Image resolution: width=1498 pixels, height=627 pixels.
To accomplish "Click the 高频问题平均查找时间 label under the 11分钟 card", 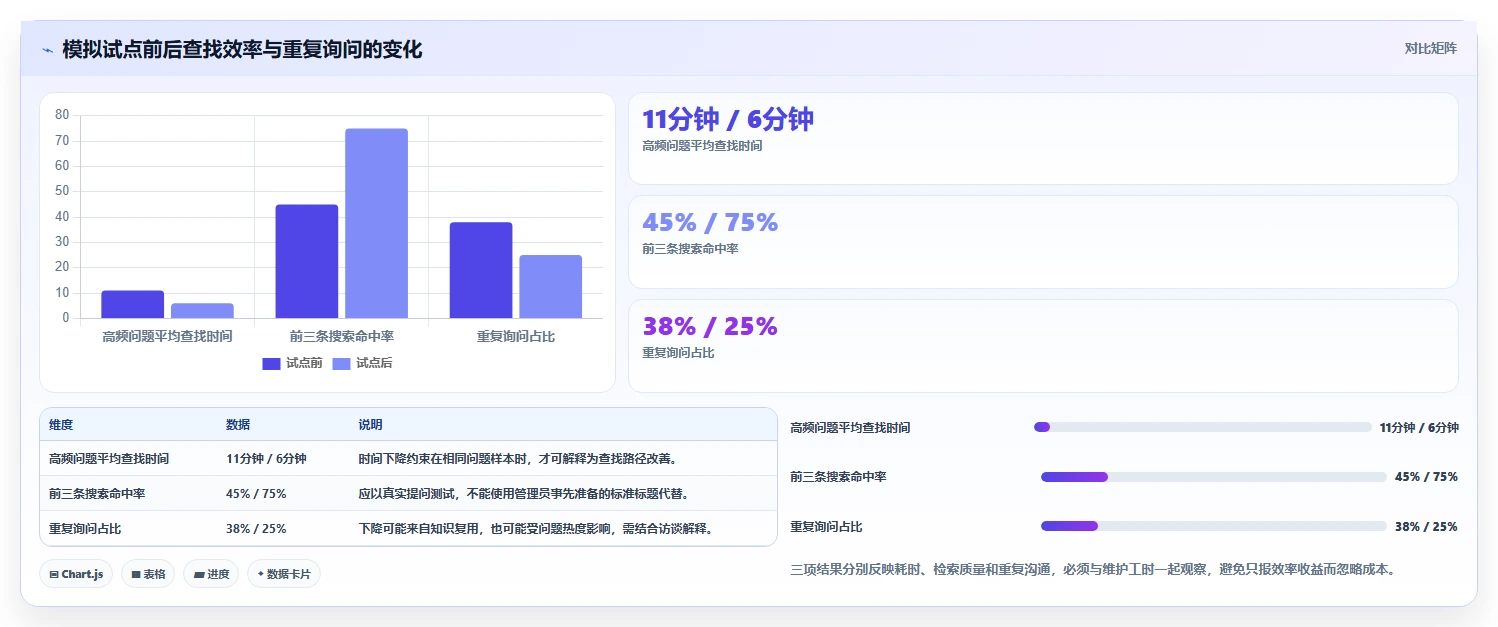I will (x=702, y=146).
